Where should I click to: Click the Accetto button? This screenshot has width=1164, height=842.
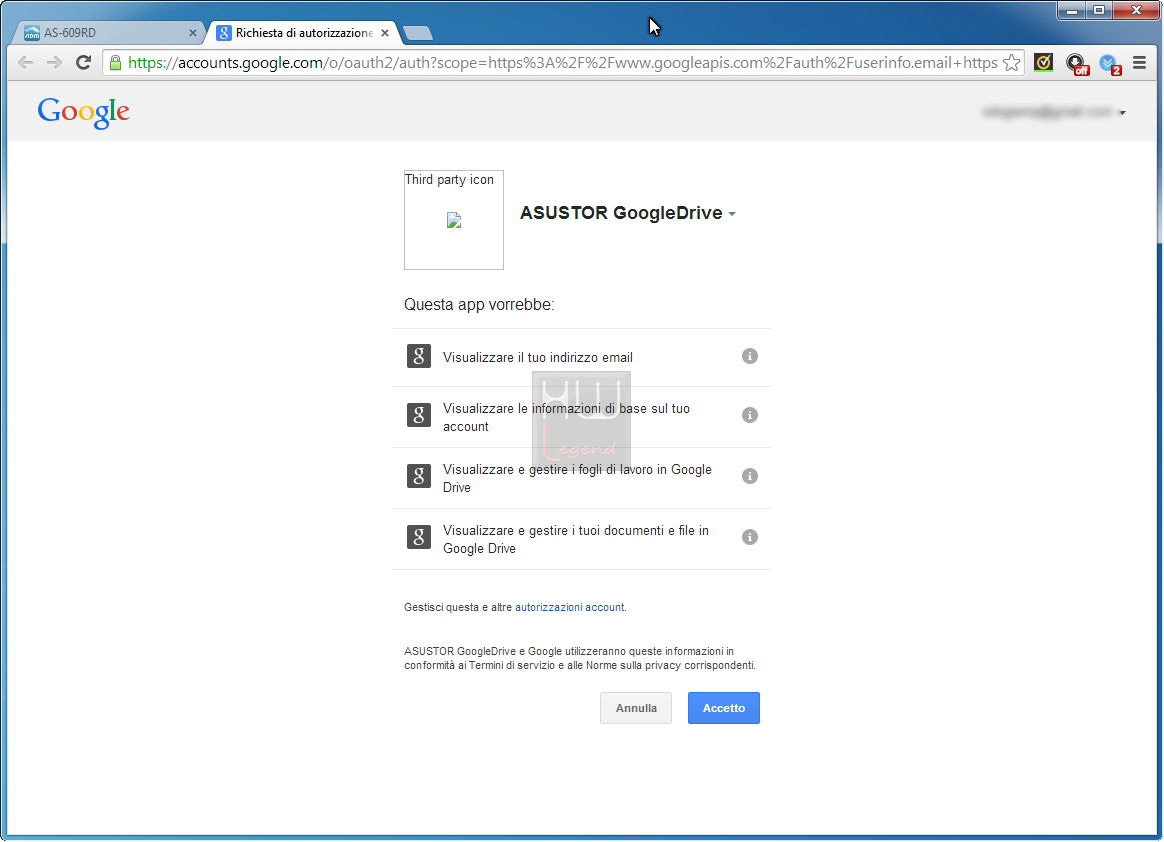pos(724,708)
